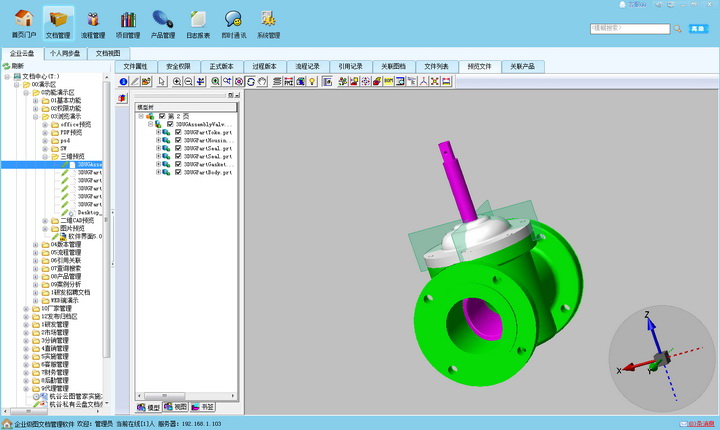
Task: Switch to the 个人网步盘 tab
Action: click(x=64, y=53)
